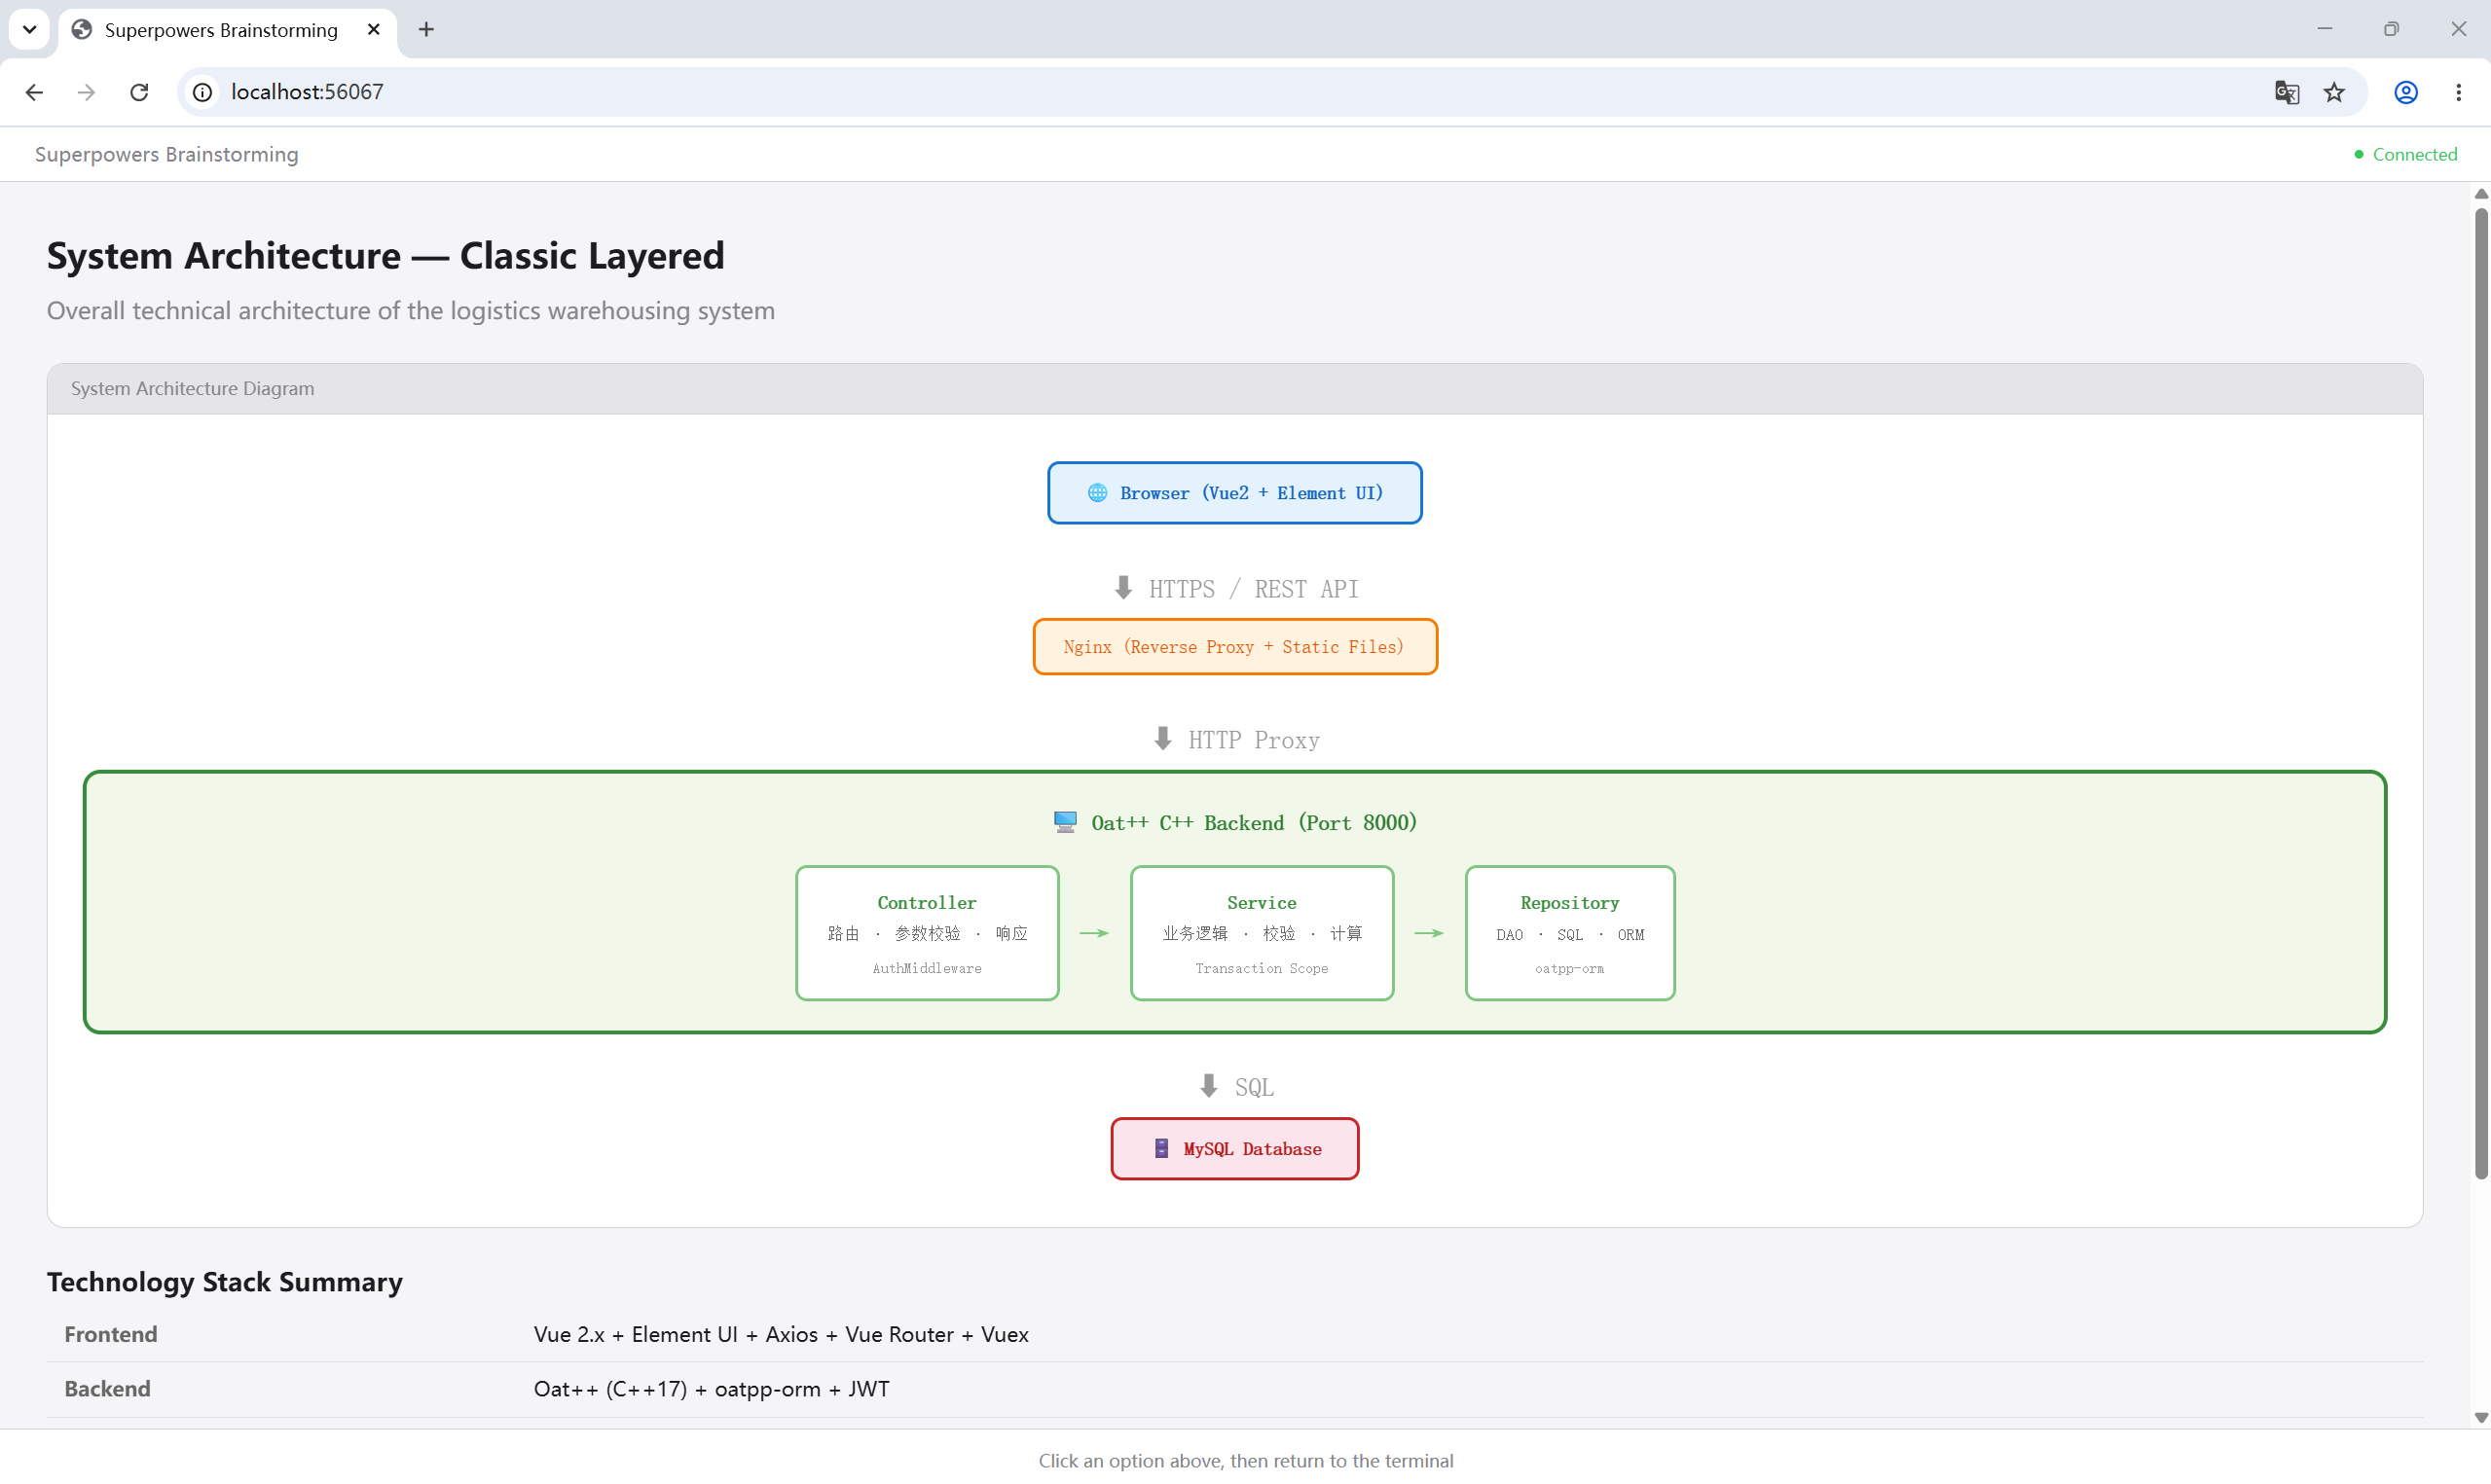The height and width of the screenshot is (1484, 2491).
Task: Click the HTTPS / REST API label
Action: [1253, 589]
